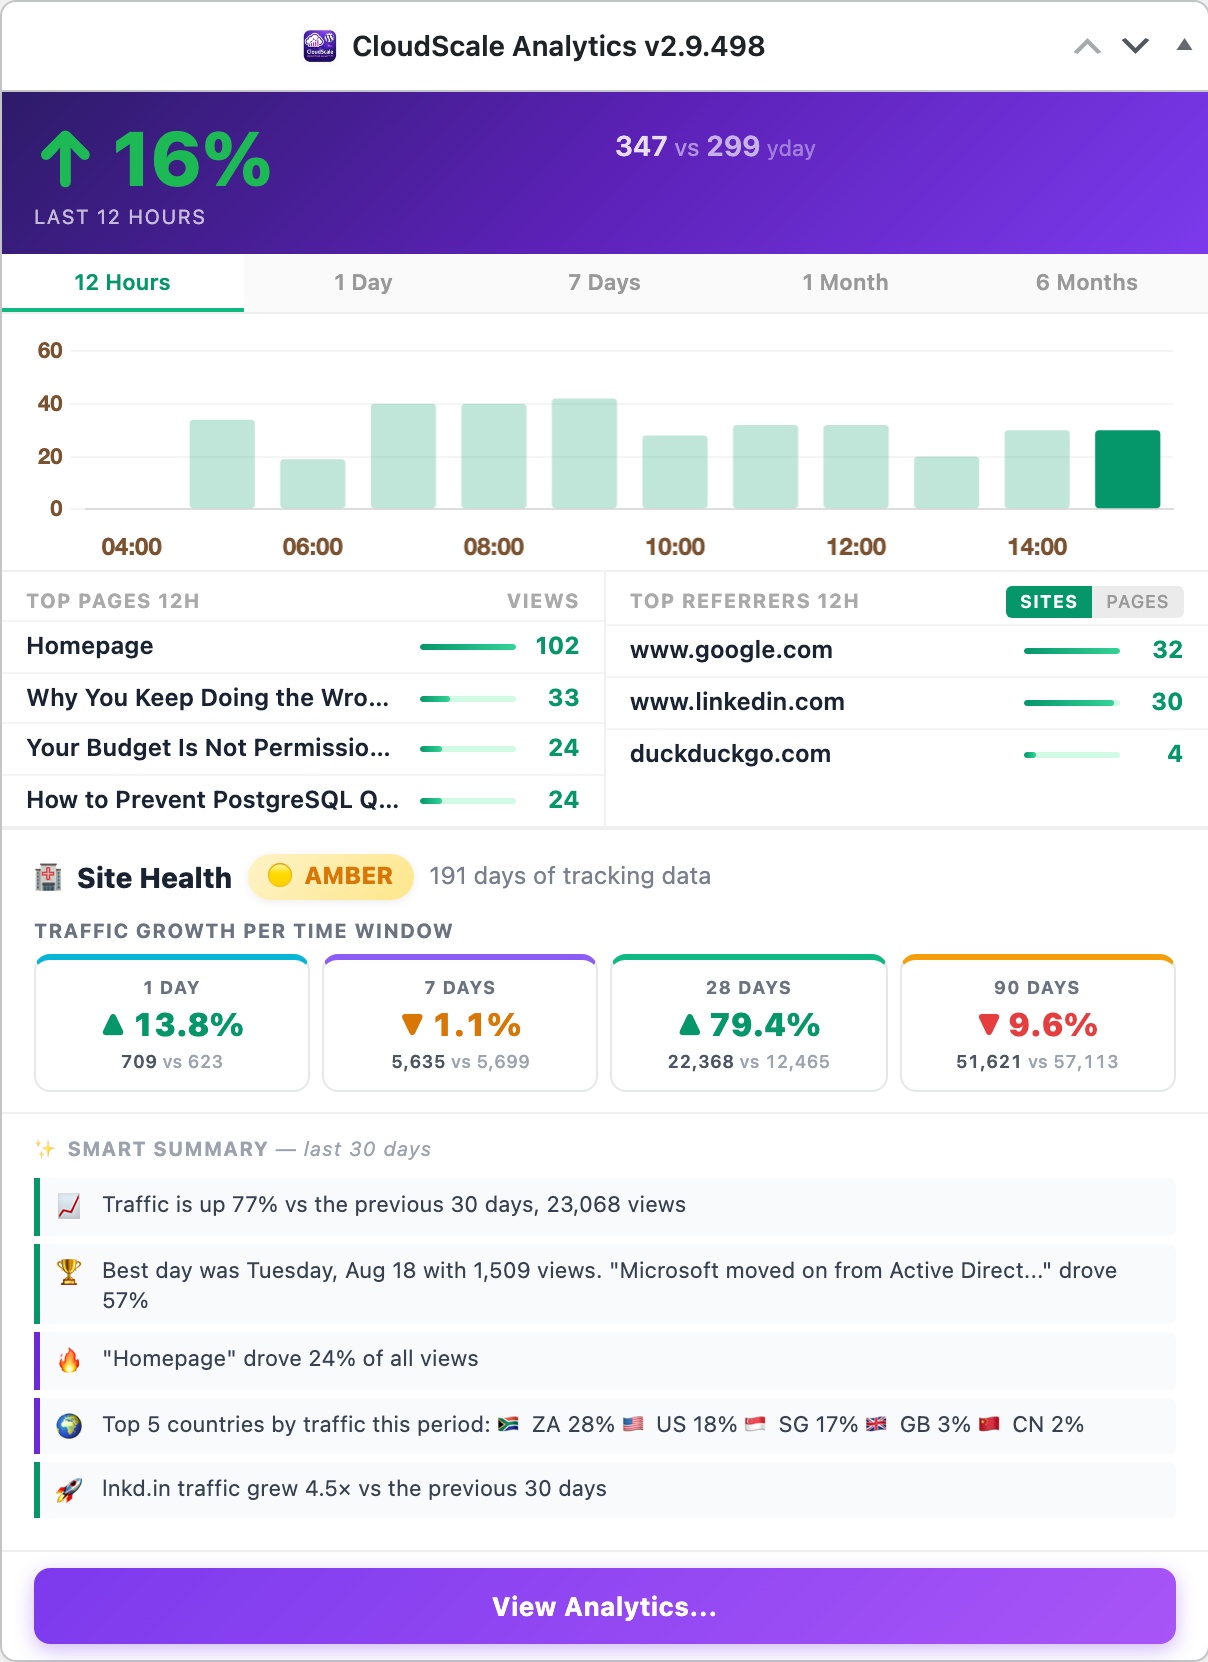Click the fire icon on Homepage summary
The width and height of the screenshot is (1208, 1662).
[x=69, y=1360]
